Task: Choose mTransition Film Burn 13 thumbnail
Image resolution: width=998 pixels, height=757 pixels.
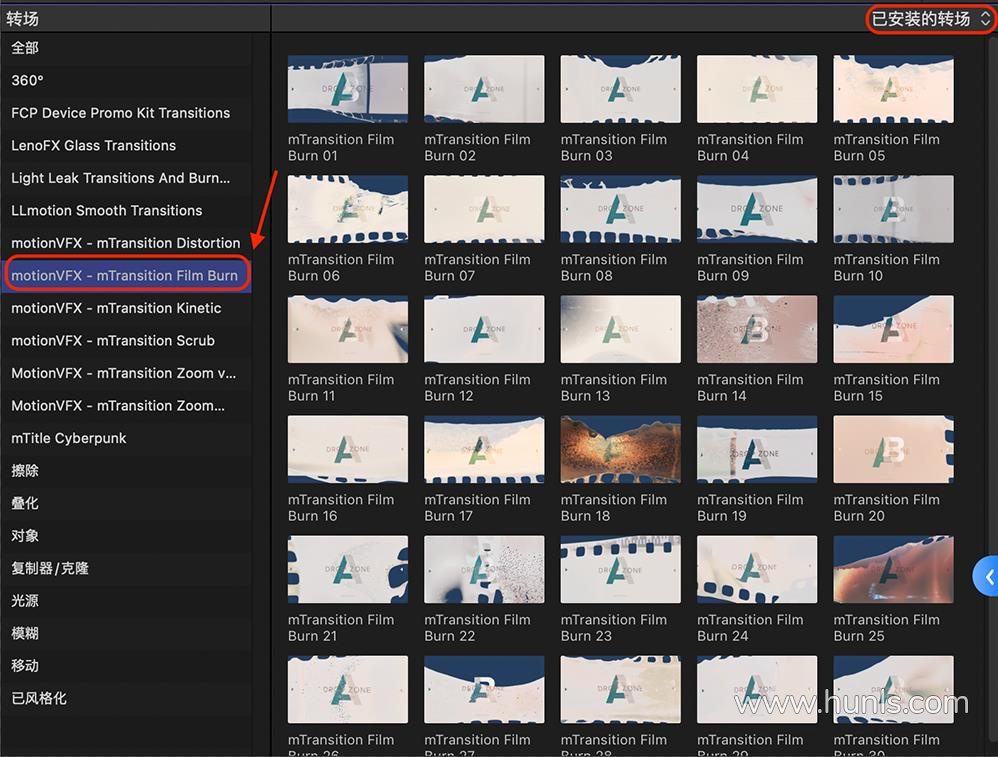Action: coord(621,329)
